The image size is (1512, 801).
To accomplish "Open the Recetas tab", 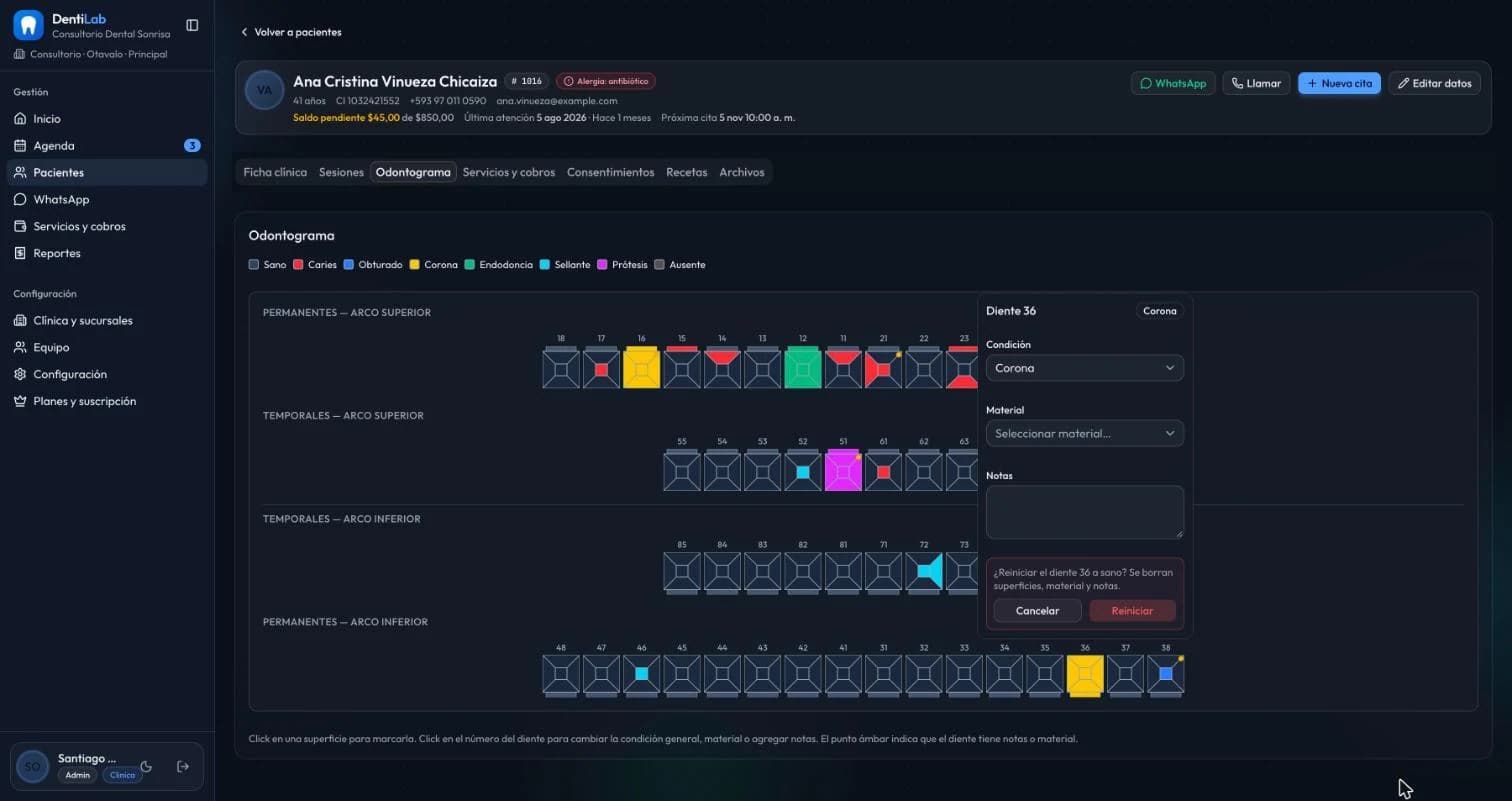I will [x=686, y=172].
